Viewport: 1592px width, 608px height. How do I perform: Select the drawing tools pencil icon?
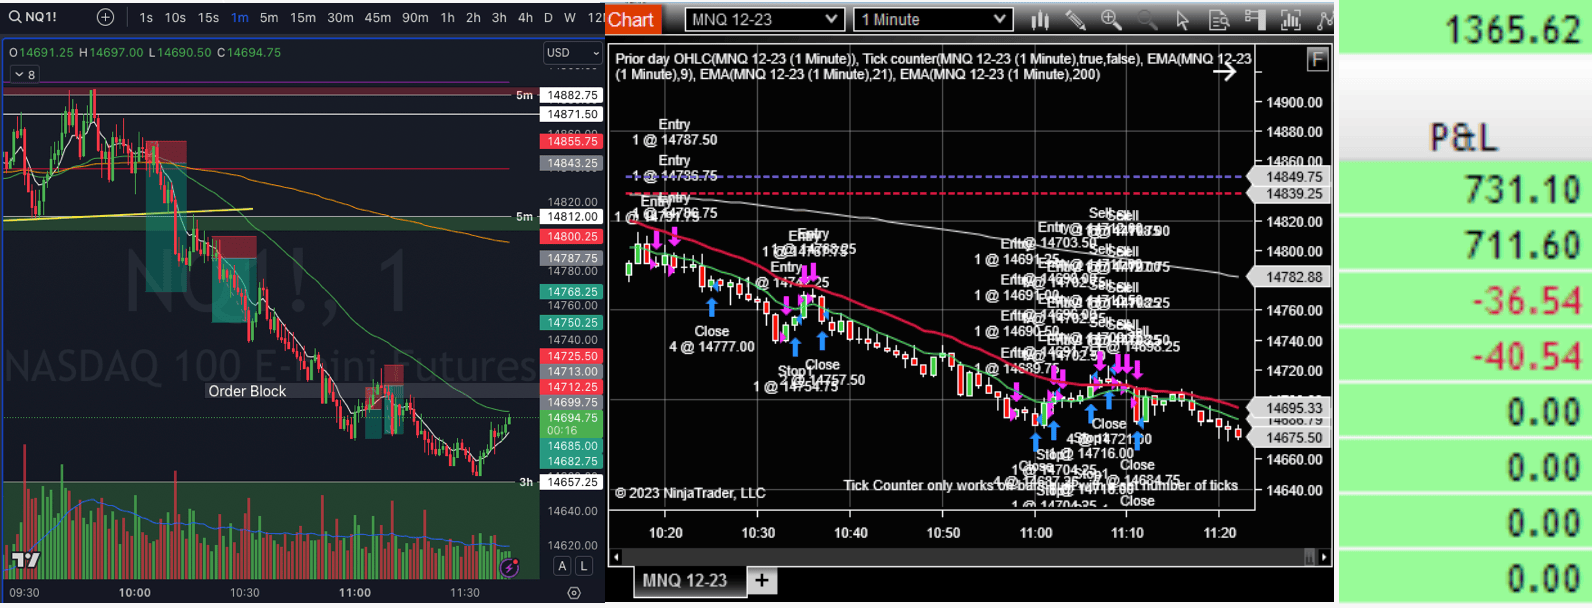click(1076, 19)
